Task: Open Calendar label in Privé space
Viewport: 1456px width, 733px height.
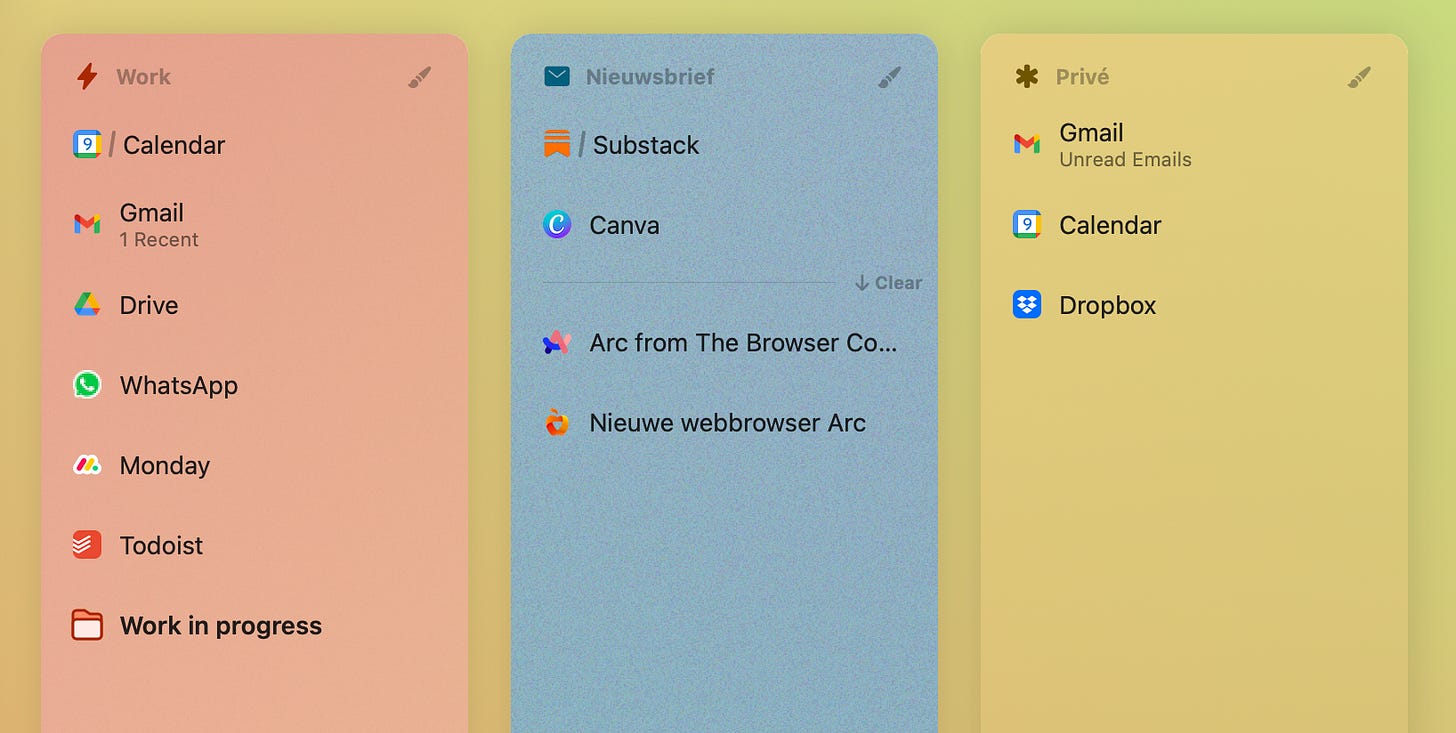Action: pyautogui.click(x=1110, y=225)
